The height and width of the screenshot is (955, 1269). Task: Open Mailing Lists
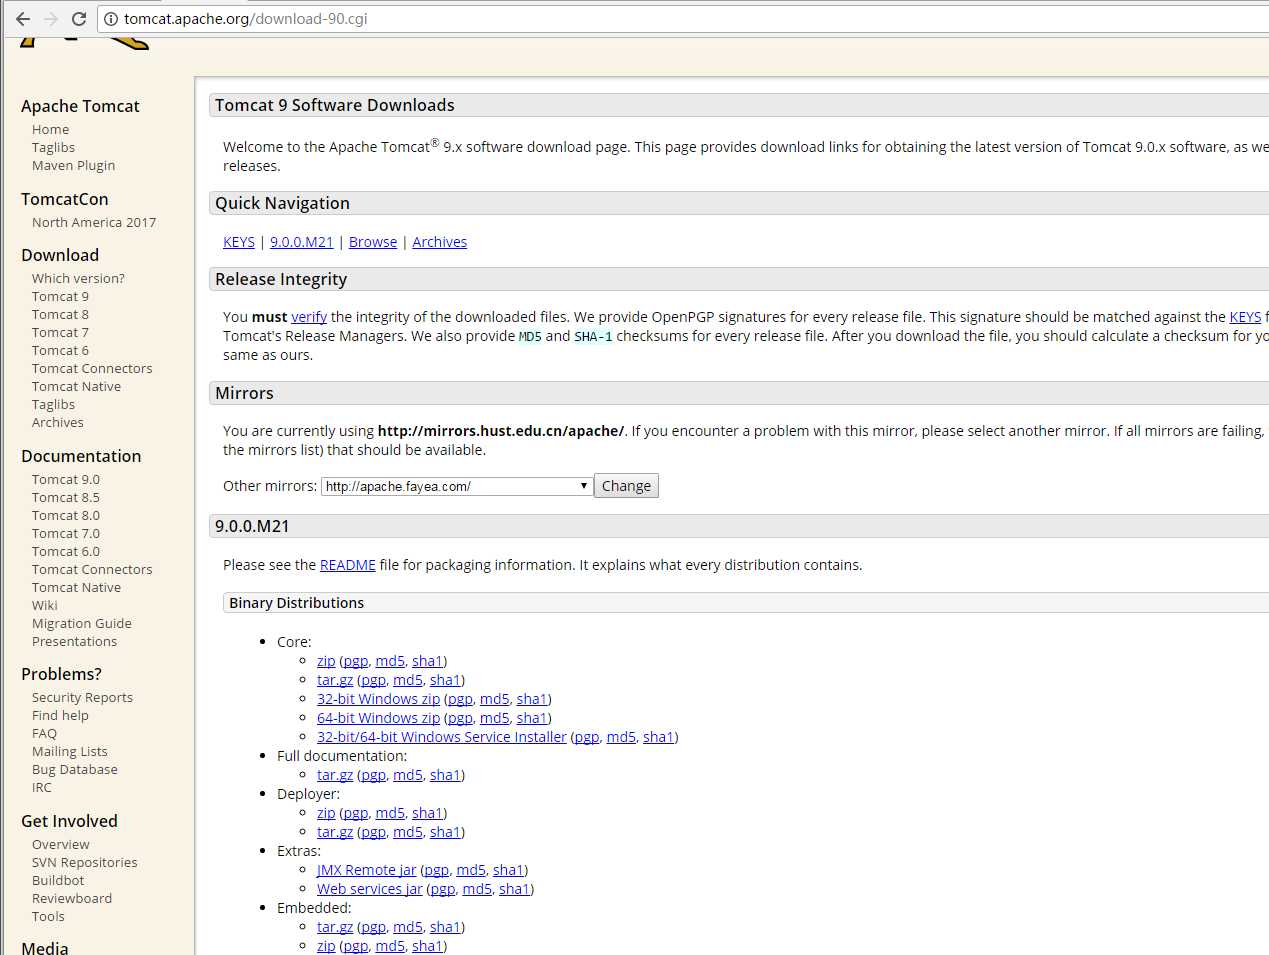pyautogui.click(x=69, y=752)
